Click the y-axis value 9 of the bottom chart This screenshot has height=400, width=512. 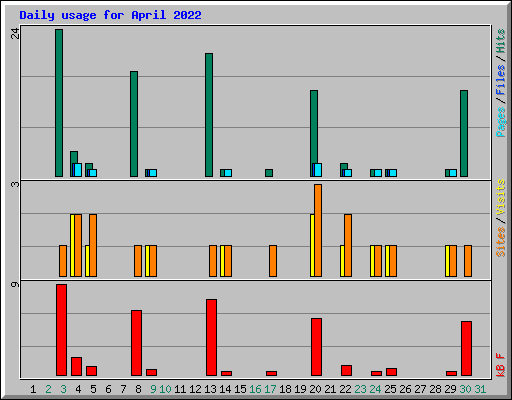[15, 285]
